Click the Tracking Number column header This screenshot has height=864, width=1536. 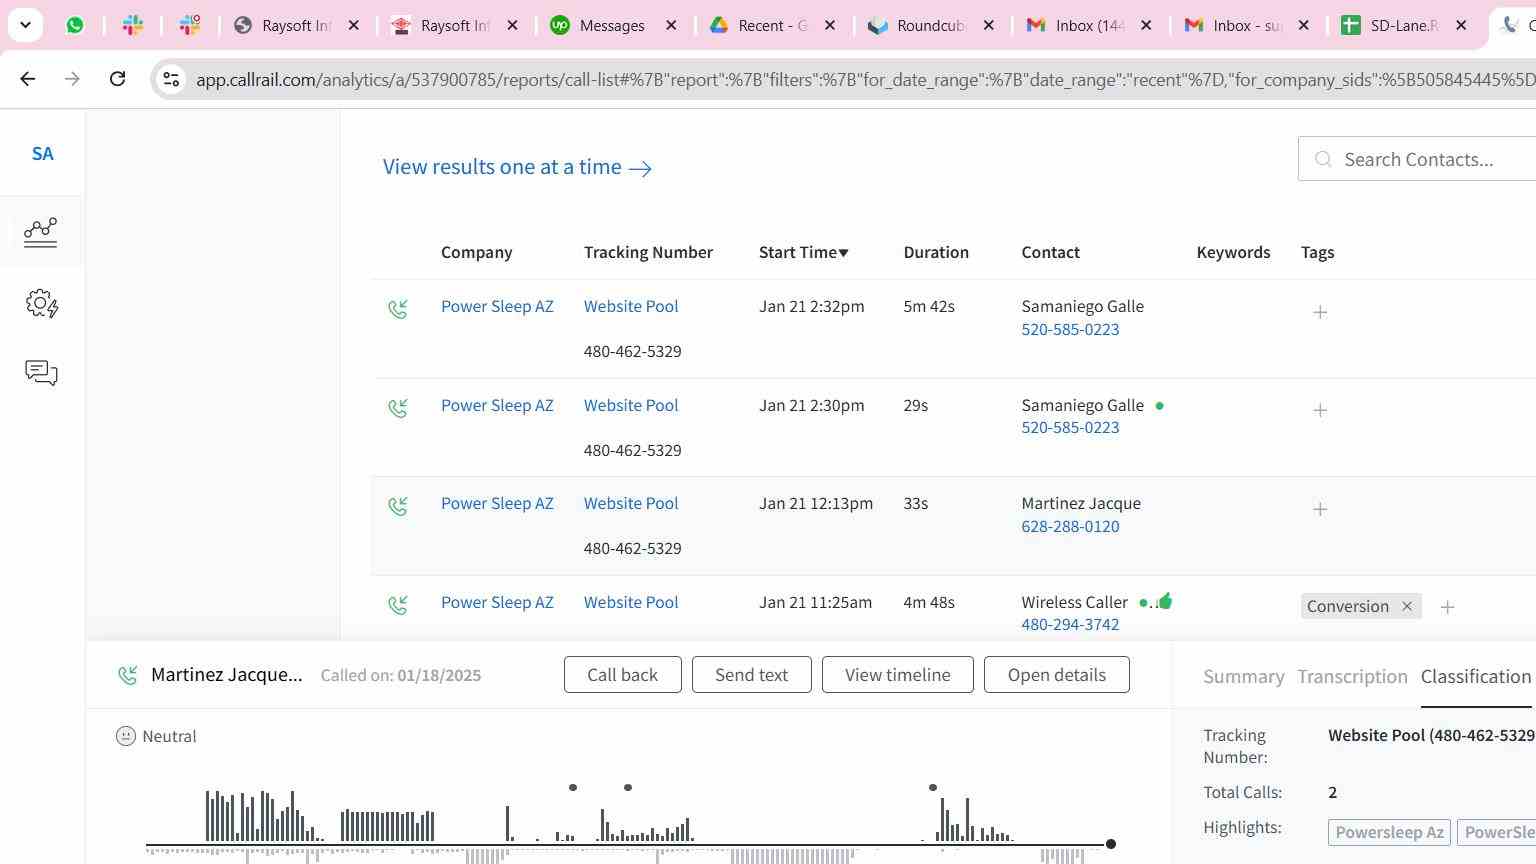648,252
